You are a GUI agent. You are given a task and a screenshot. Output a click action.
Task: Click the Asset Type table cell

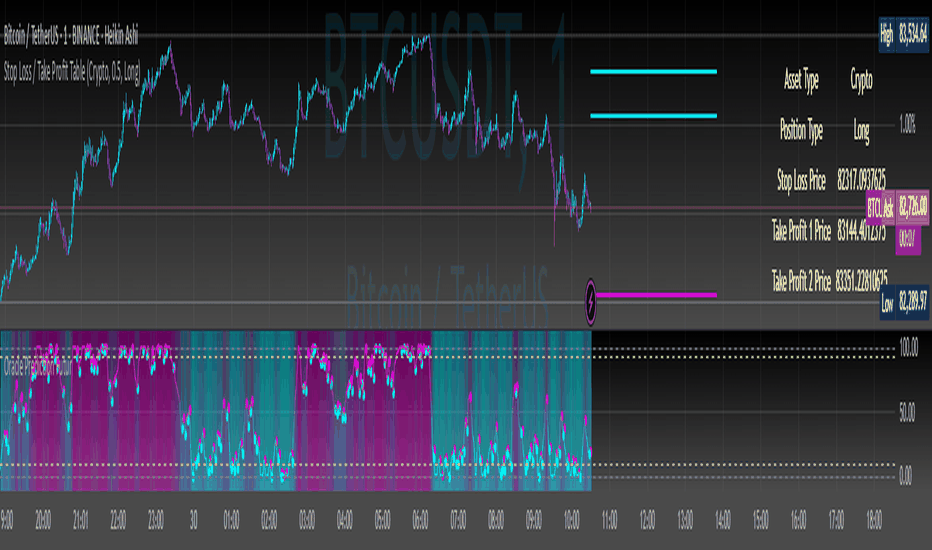(x=801, y=80)
